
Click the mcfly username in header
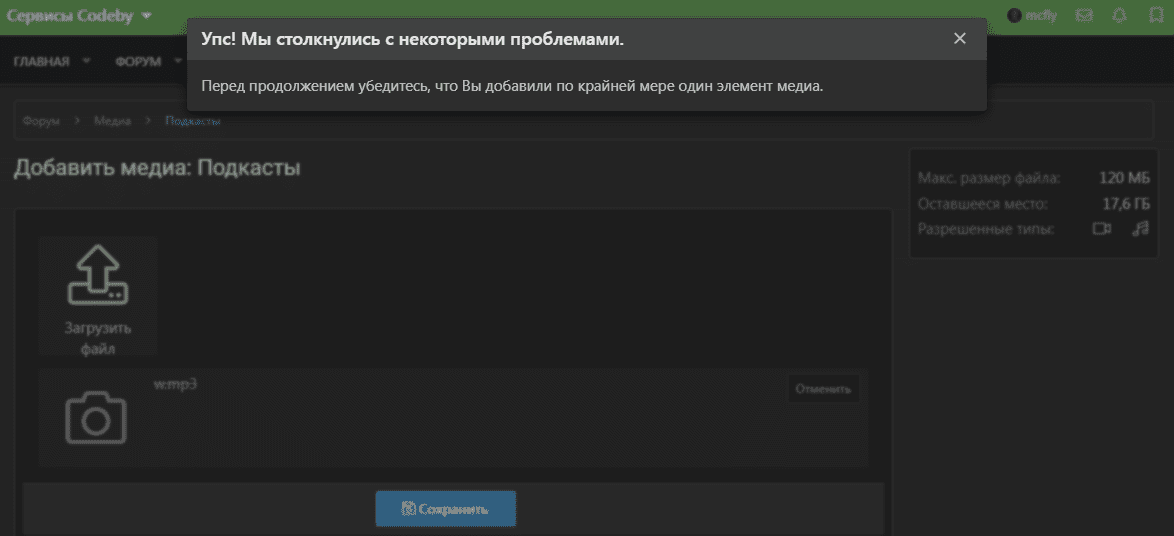click(1040, 15)
